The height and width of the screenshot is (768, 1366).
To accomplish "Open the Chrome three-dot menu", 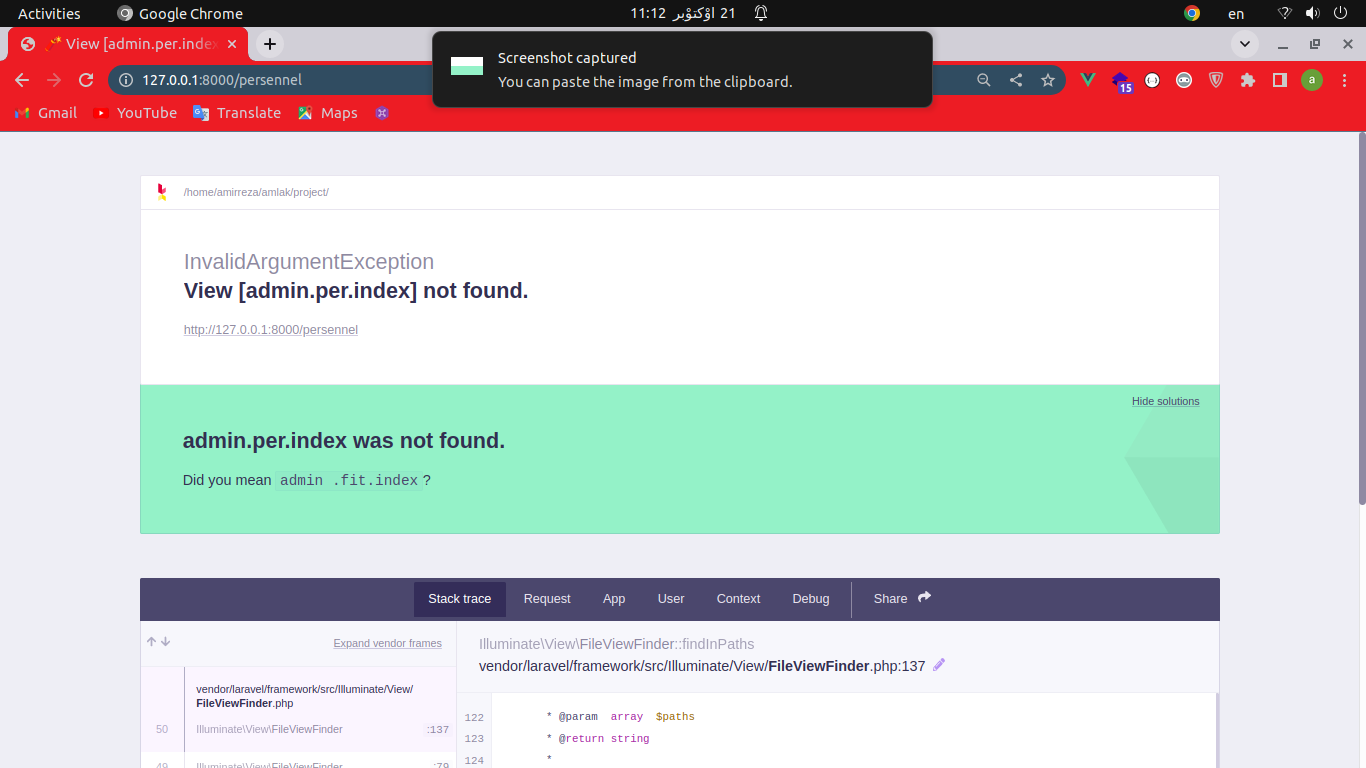I will [x=1344, y=80].
